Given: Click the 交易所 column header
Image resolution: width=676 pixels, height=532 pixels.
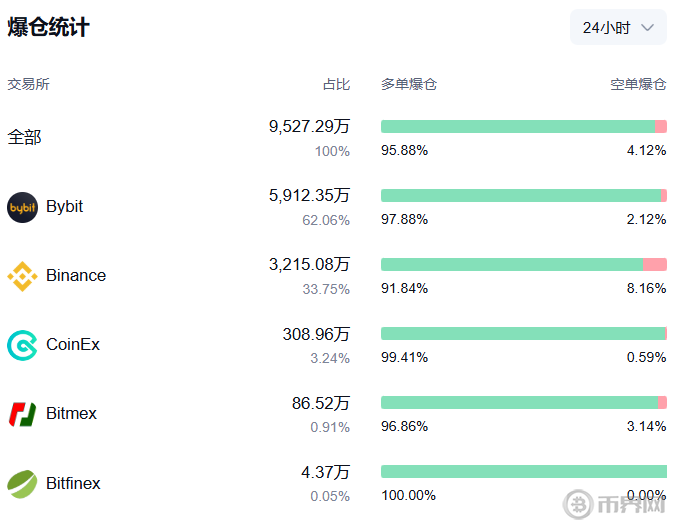Looking at the screenshot, I should [x=29, y=84].
